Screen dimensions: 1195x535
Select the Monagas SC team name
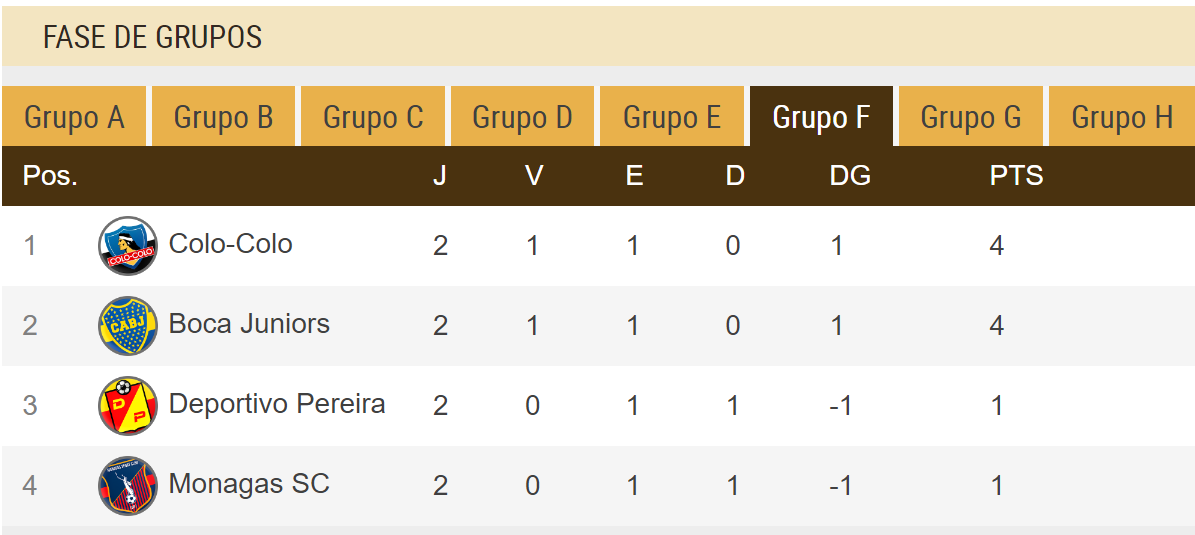coord(249,484)
